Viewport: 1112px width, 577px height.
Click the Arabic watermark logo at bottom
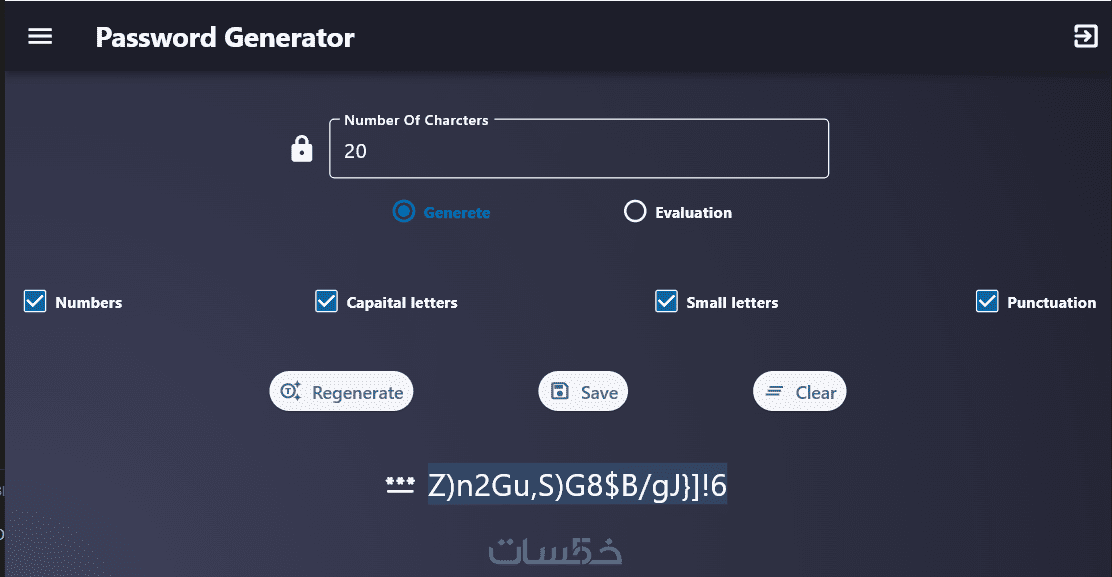[555, 551]
